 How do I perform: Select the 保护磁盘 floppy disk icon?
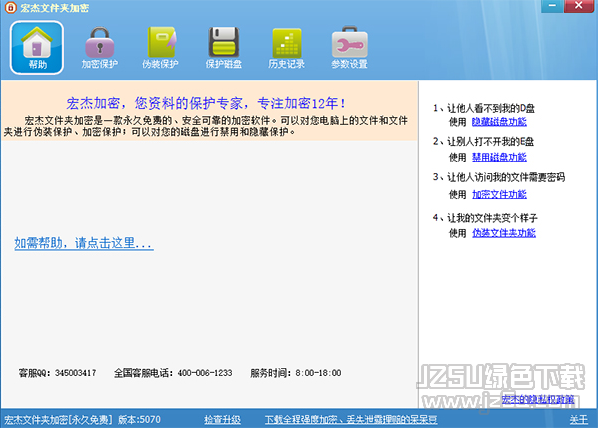223,47
